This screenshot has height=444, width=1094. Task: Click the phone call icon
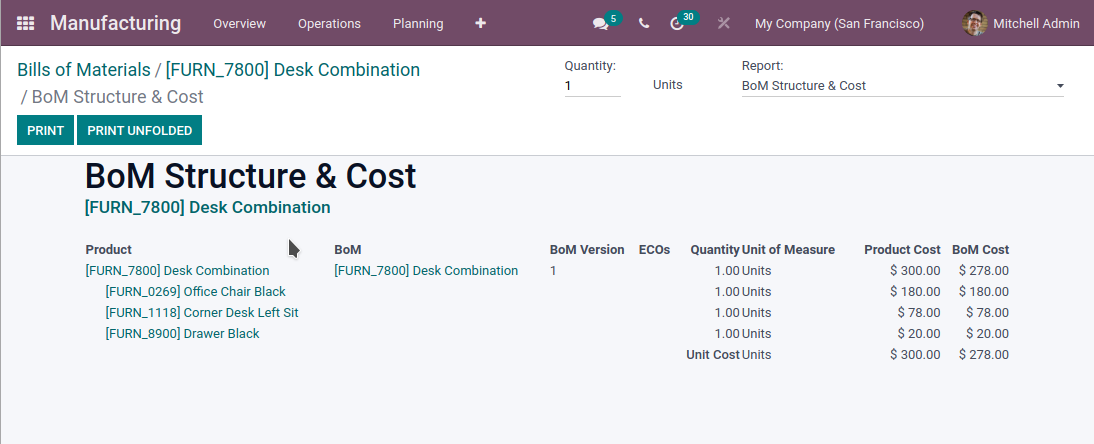coord(644,23)
